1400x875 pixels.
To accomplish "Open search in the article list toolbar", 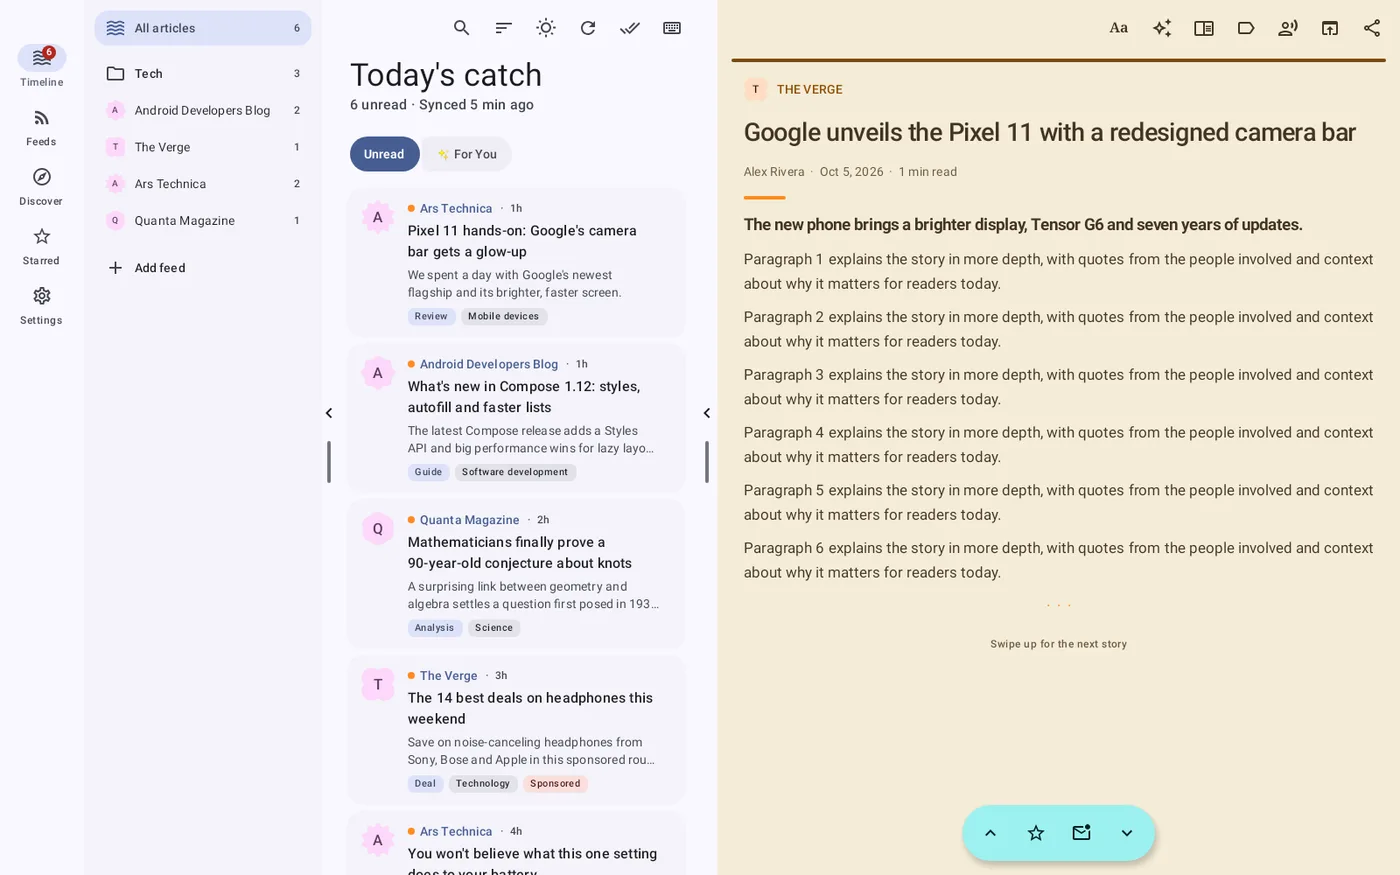I will point(461,28).
